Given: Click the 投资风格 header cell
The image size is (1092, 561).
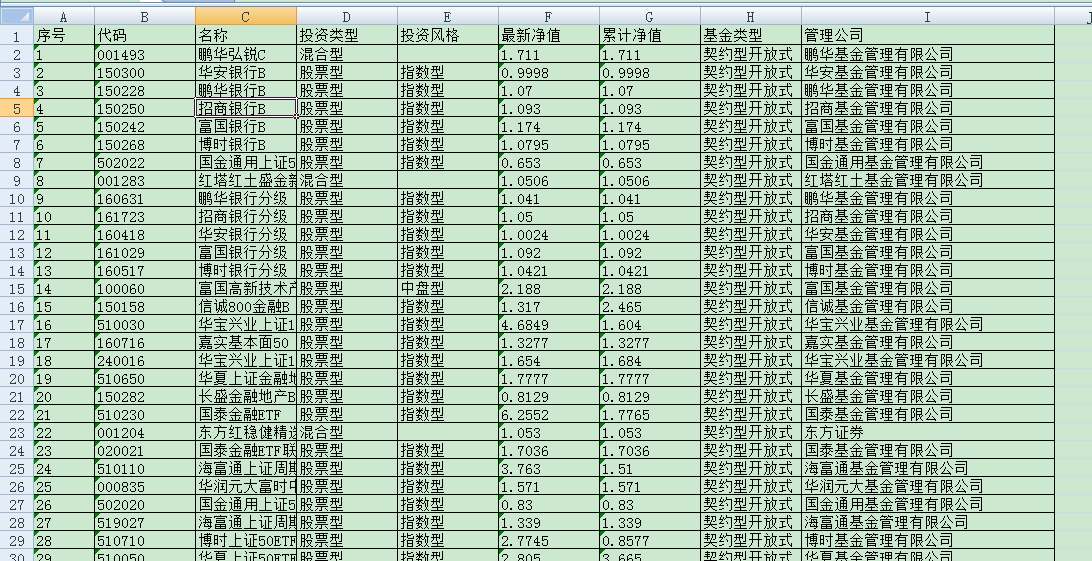Looking at the screenshot, I should [448, 35].
